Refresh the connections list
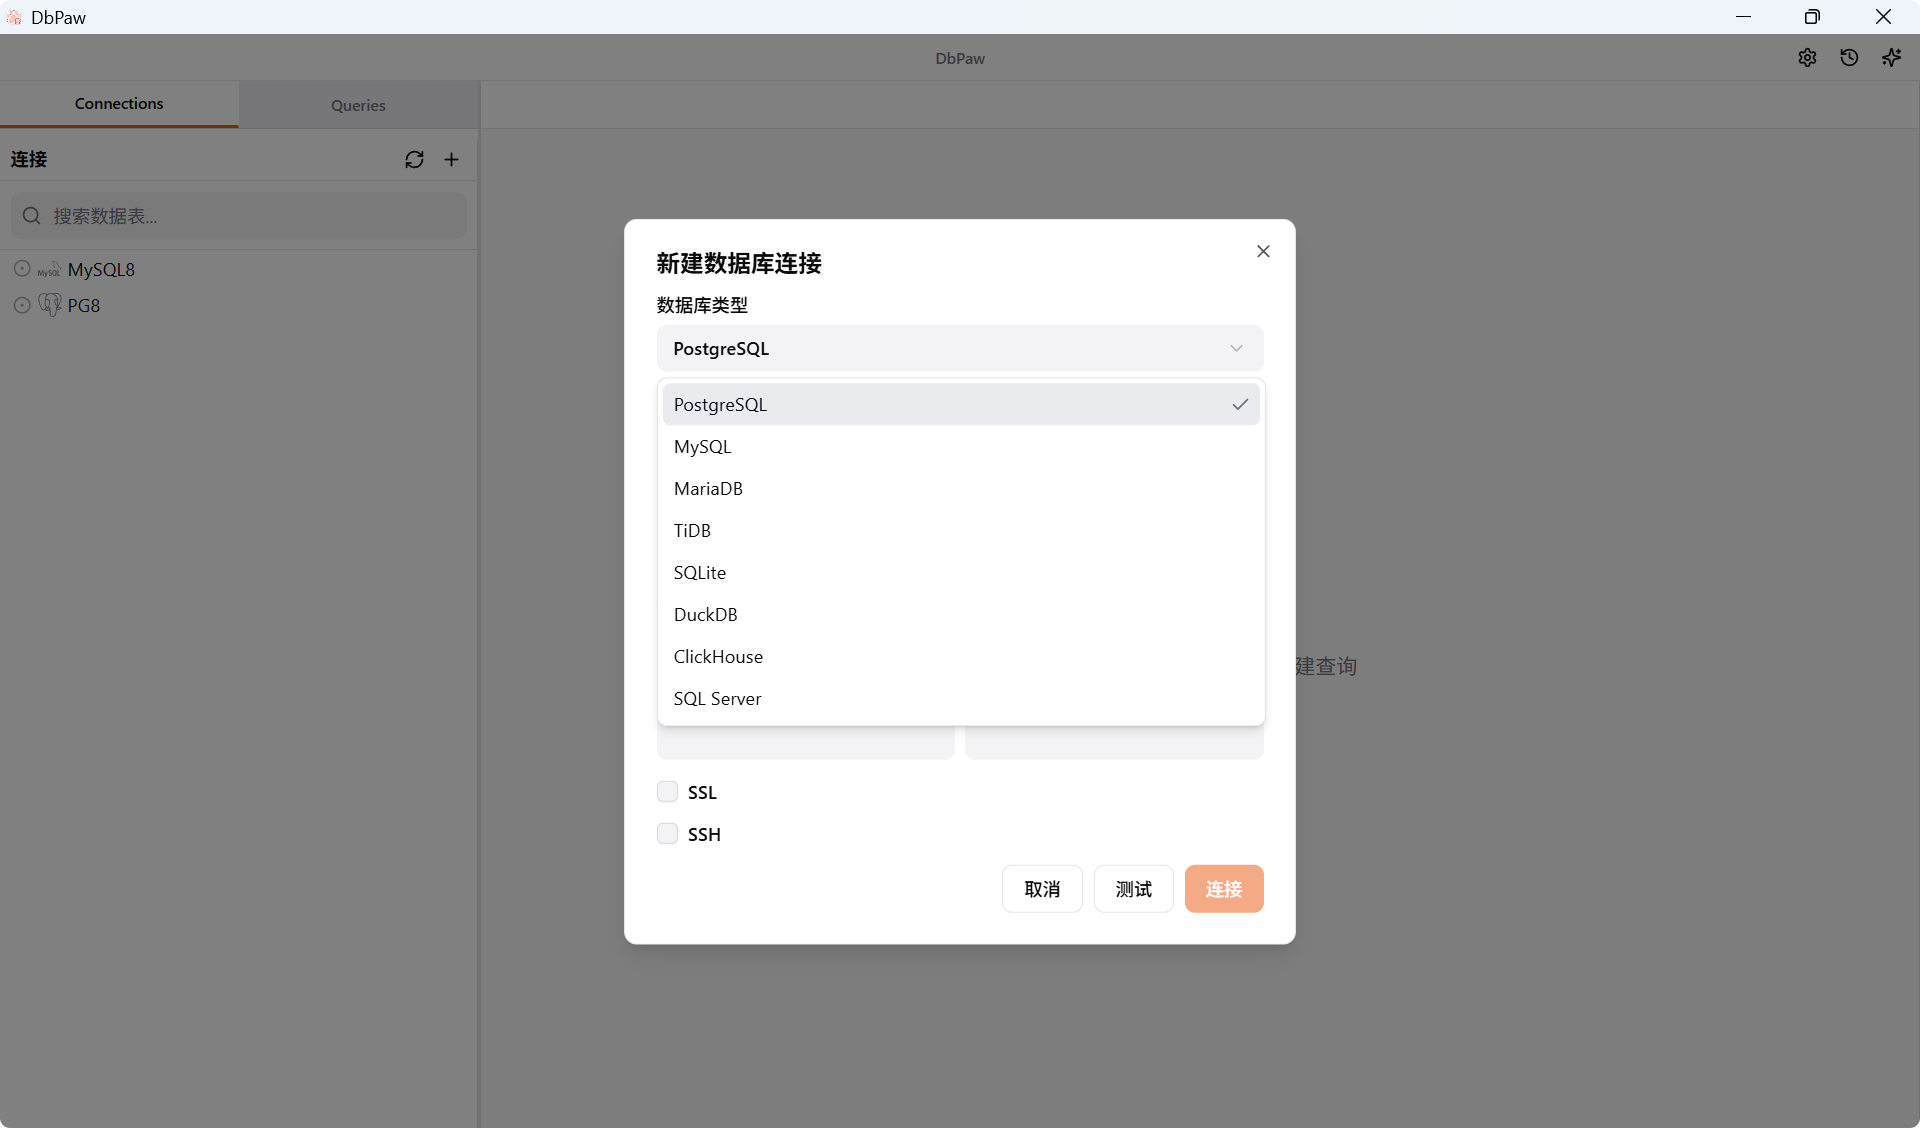This screenshot has height=1128, width=1920. [x=414, y=160]
